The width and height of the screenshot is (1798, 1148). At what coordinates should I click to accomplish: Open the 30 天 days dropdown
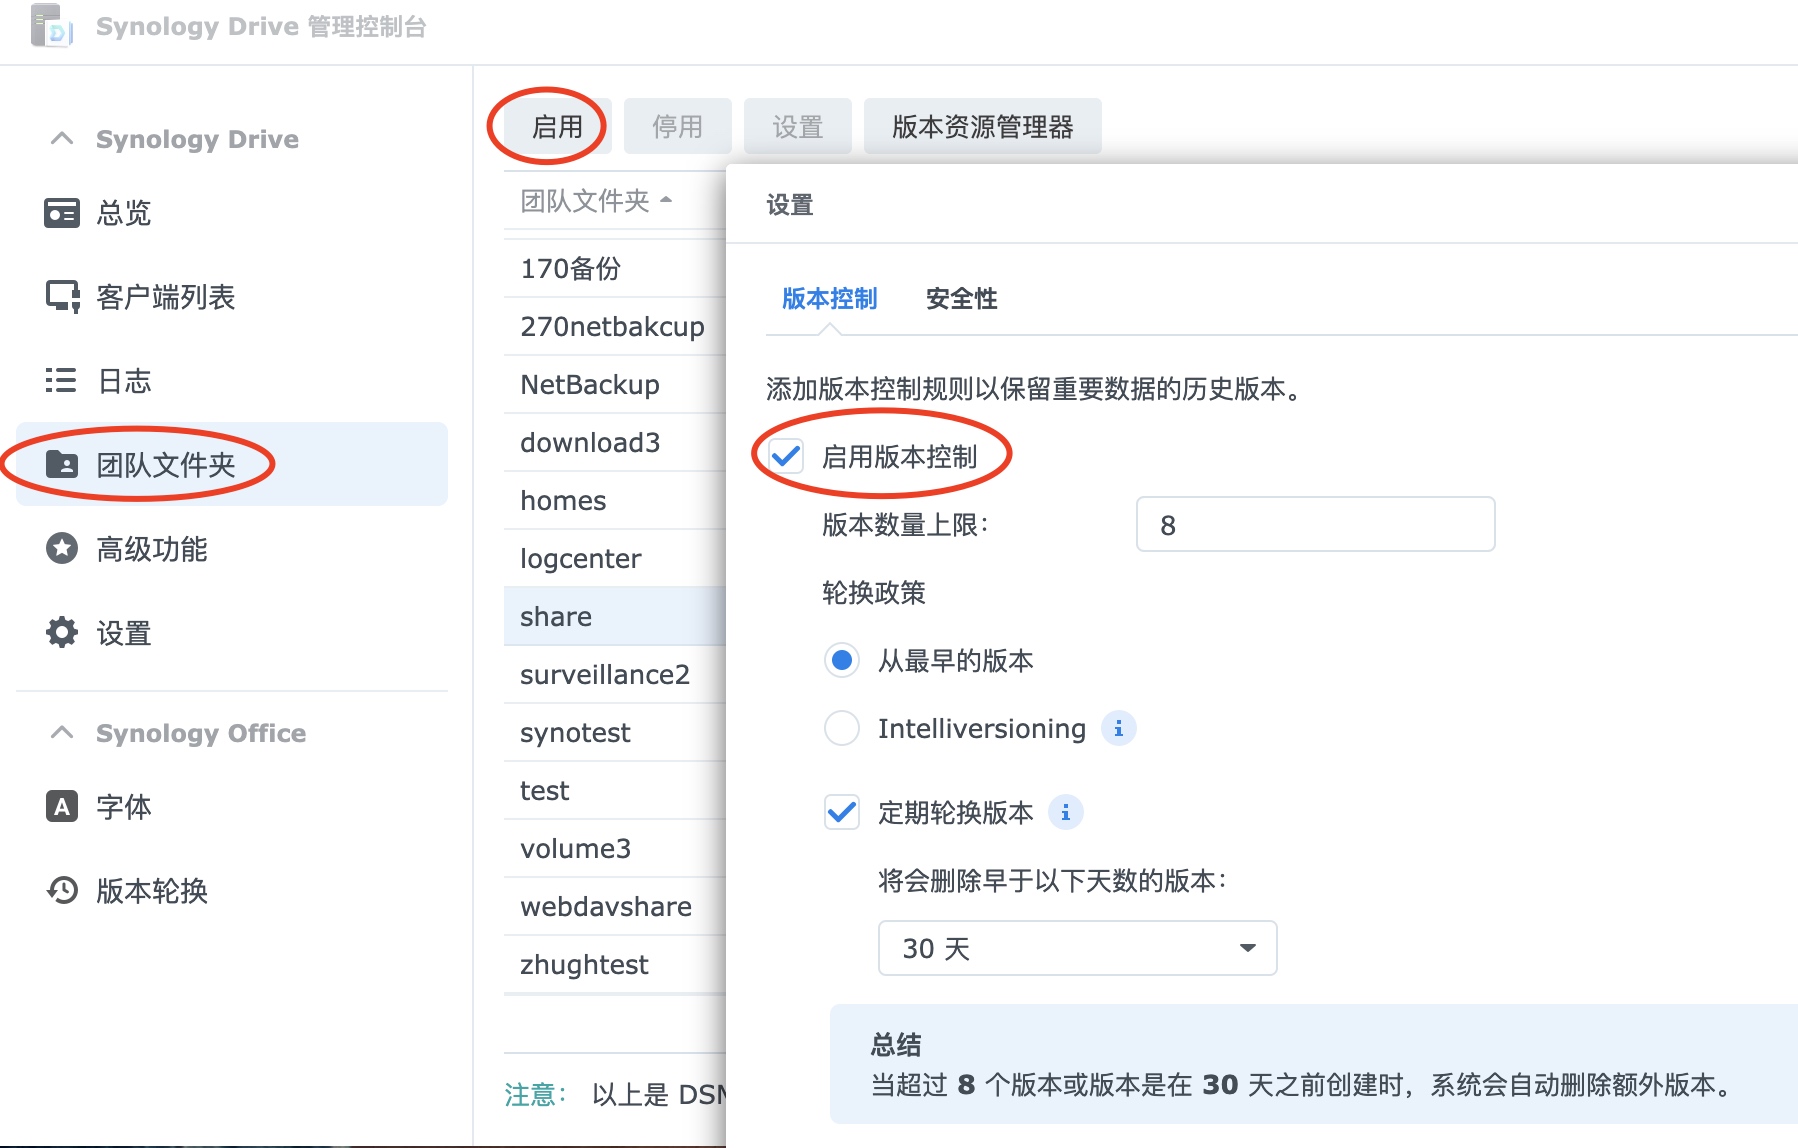tap(1077, 948)
